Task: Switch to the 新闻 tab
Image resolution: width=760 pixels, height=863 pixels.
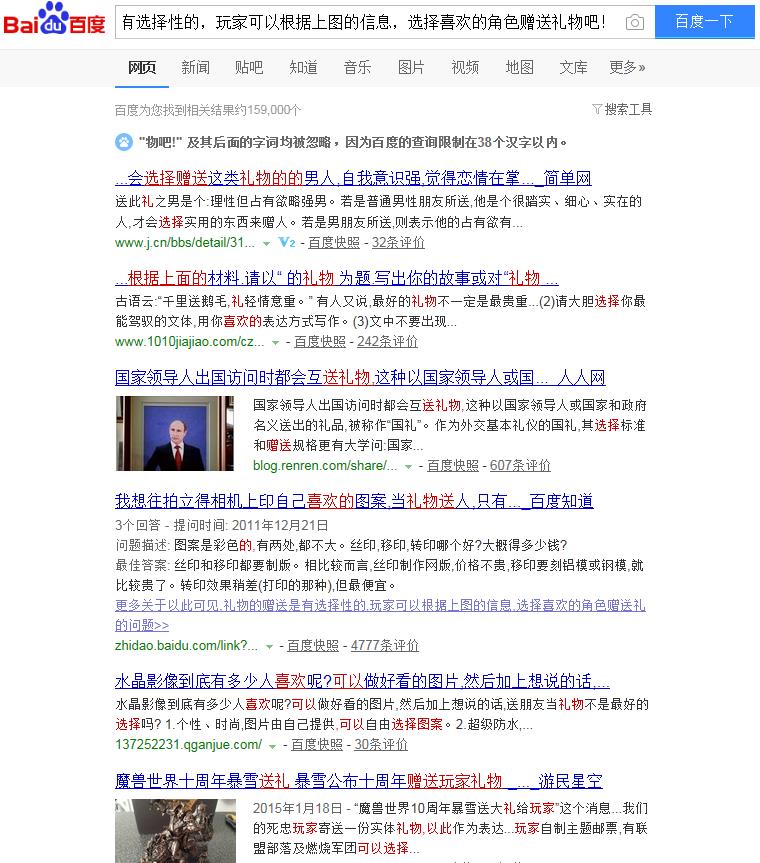Action: [x=195, y=67]
